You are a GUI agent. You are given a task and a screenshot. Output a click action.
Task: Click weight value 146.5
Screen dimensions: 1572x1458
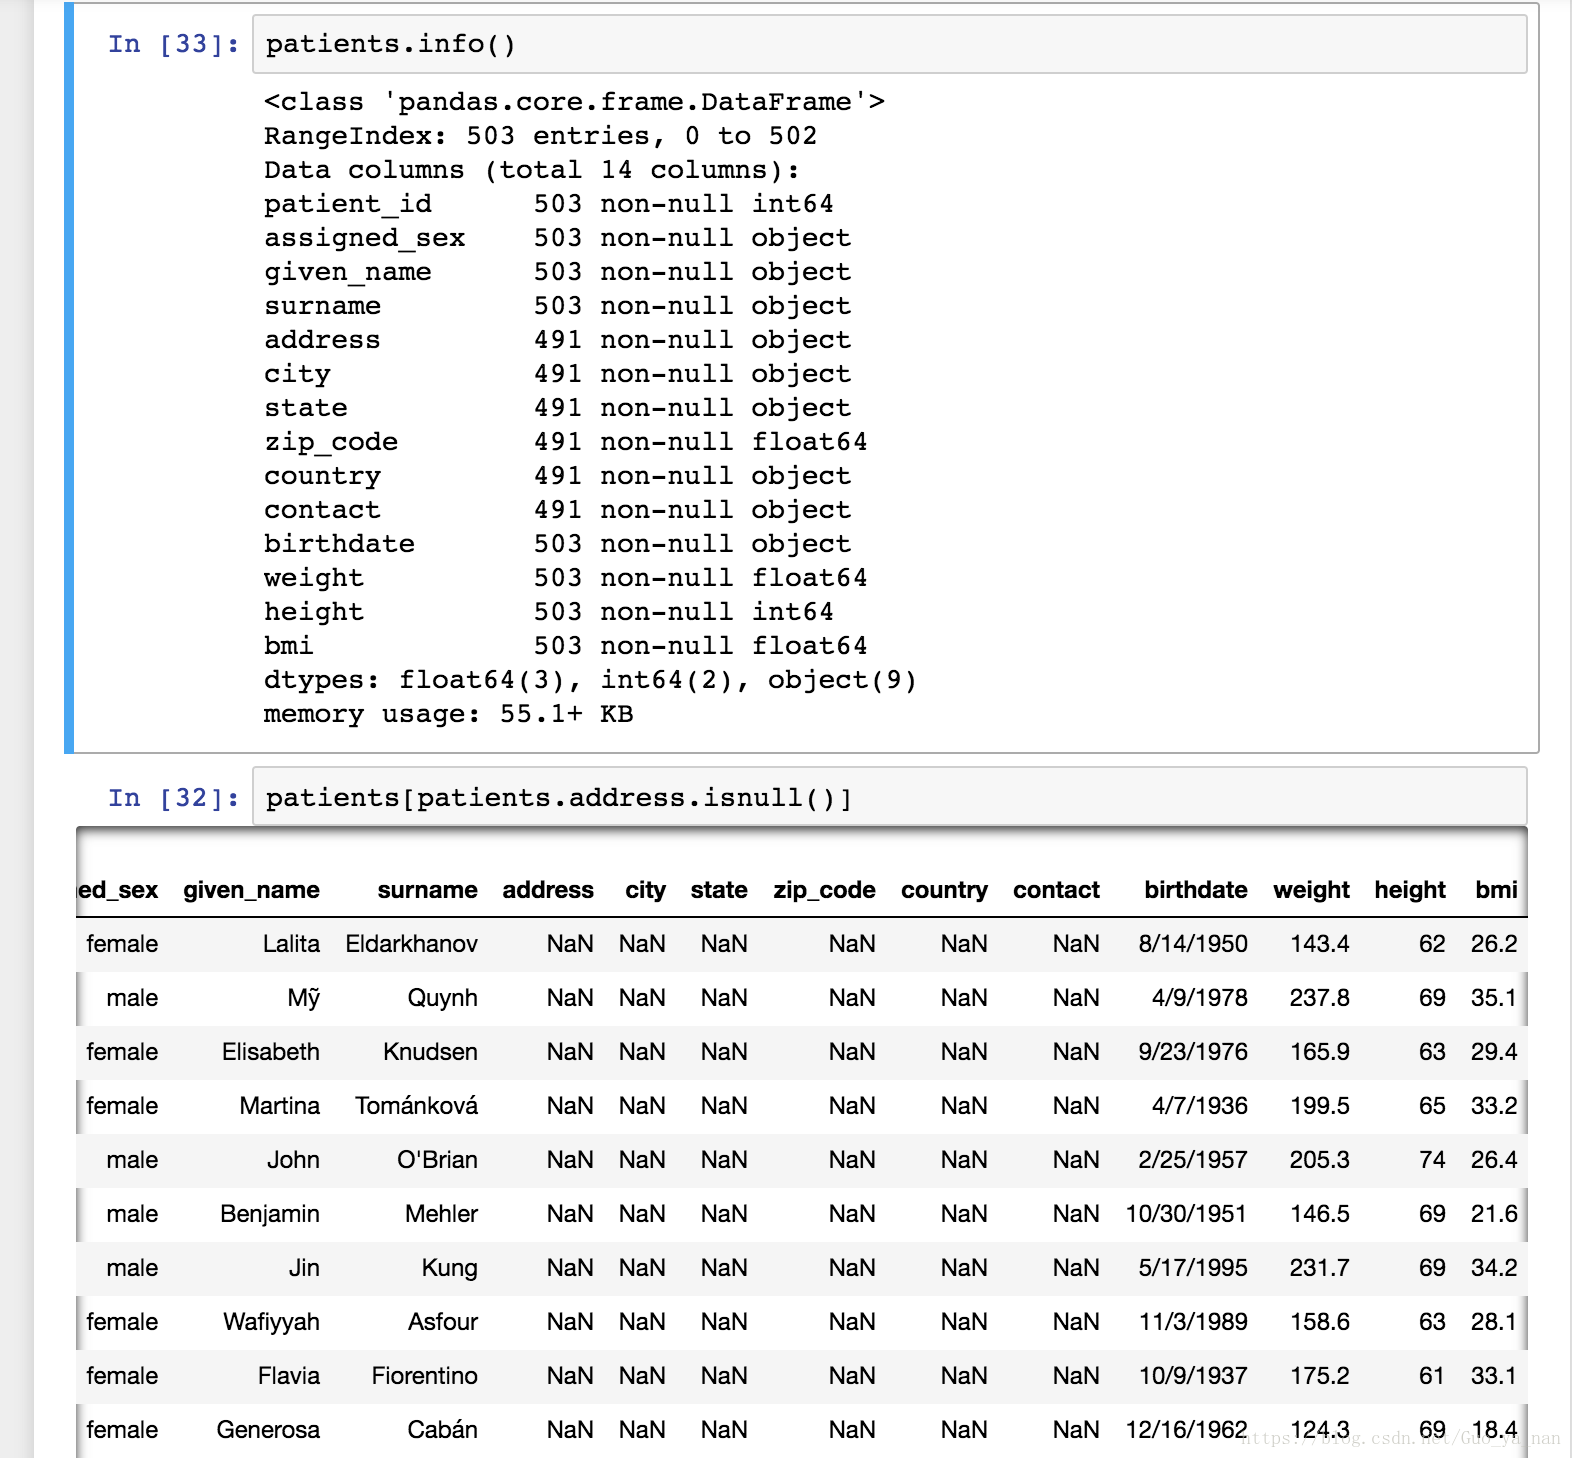click(1319, 1214)
